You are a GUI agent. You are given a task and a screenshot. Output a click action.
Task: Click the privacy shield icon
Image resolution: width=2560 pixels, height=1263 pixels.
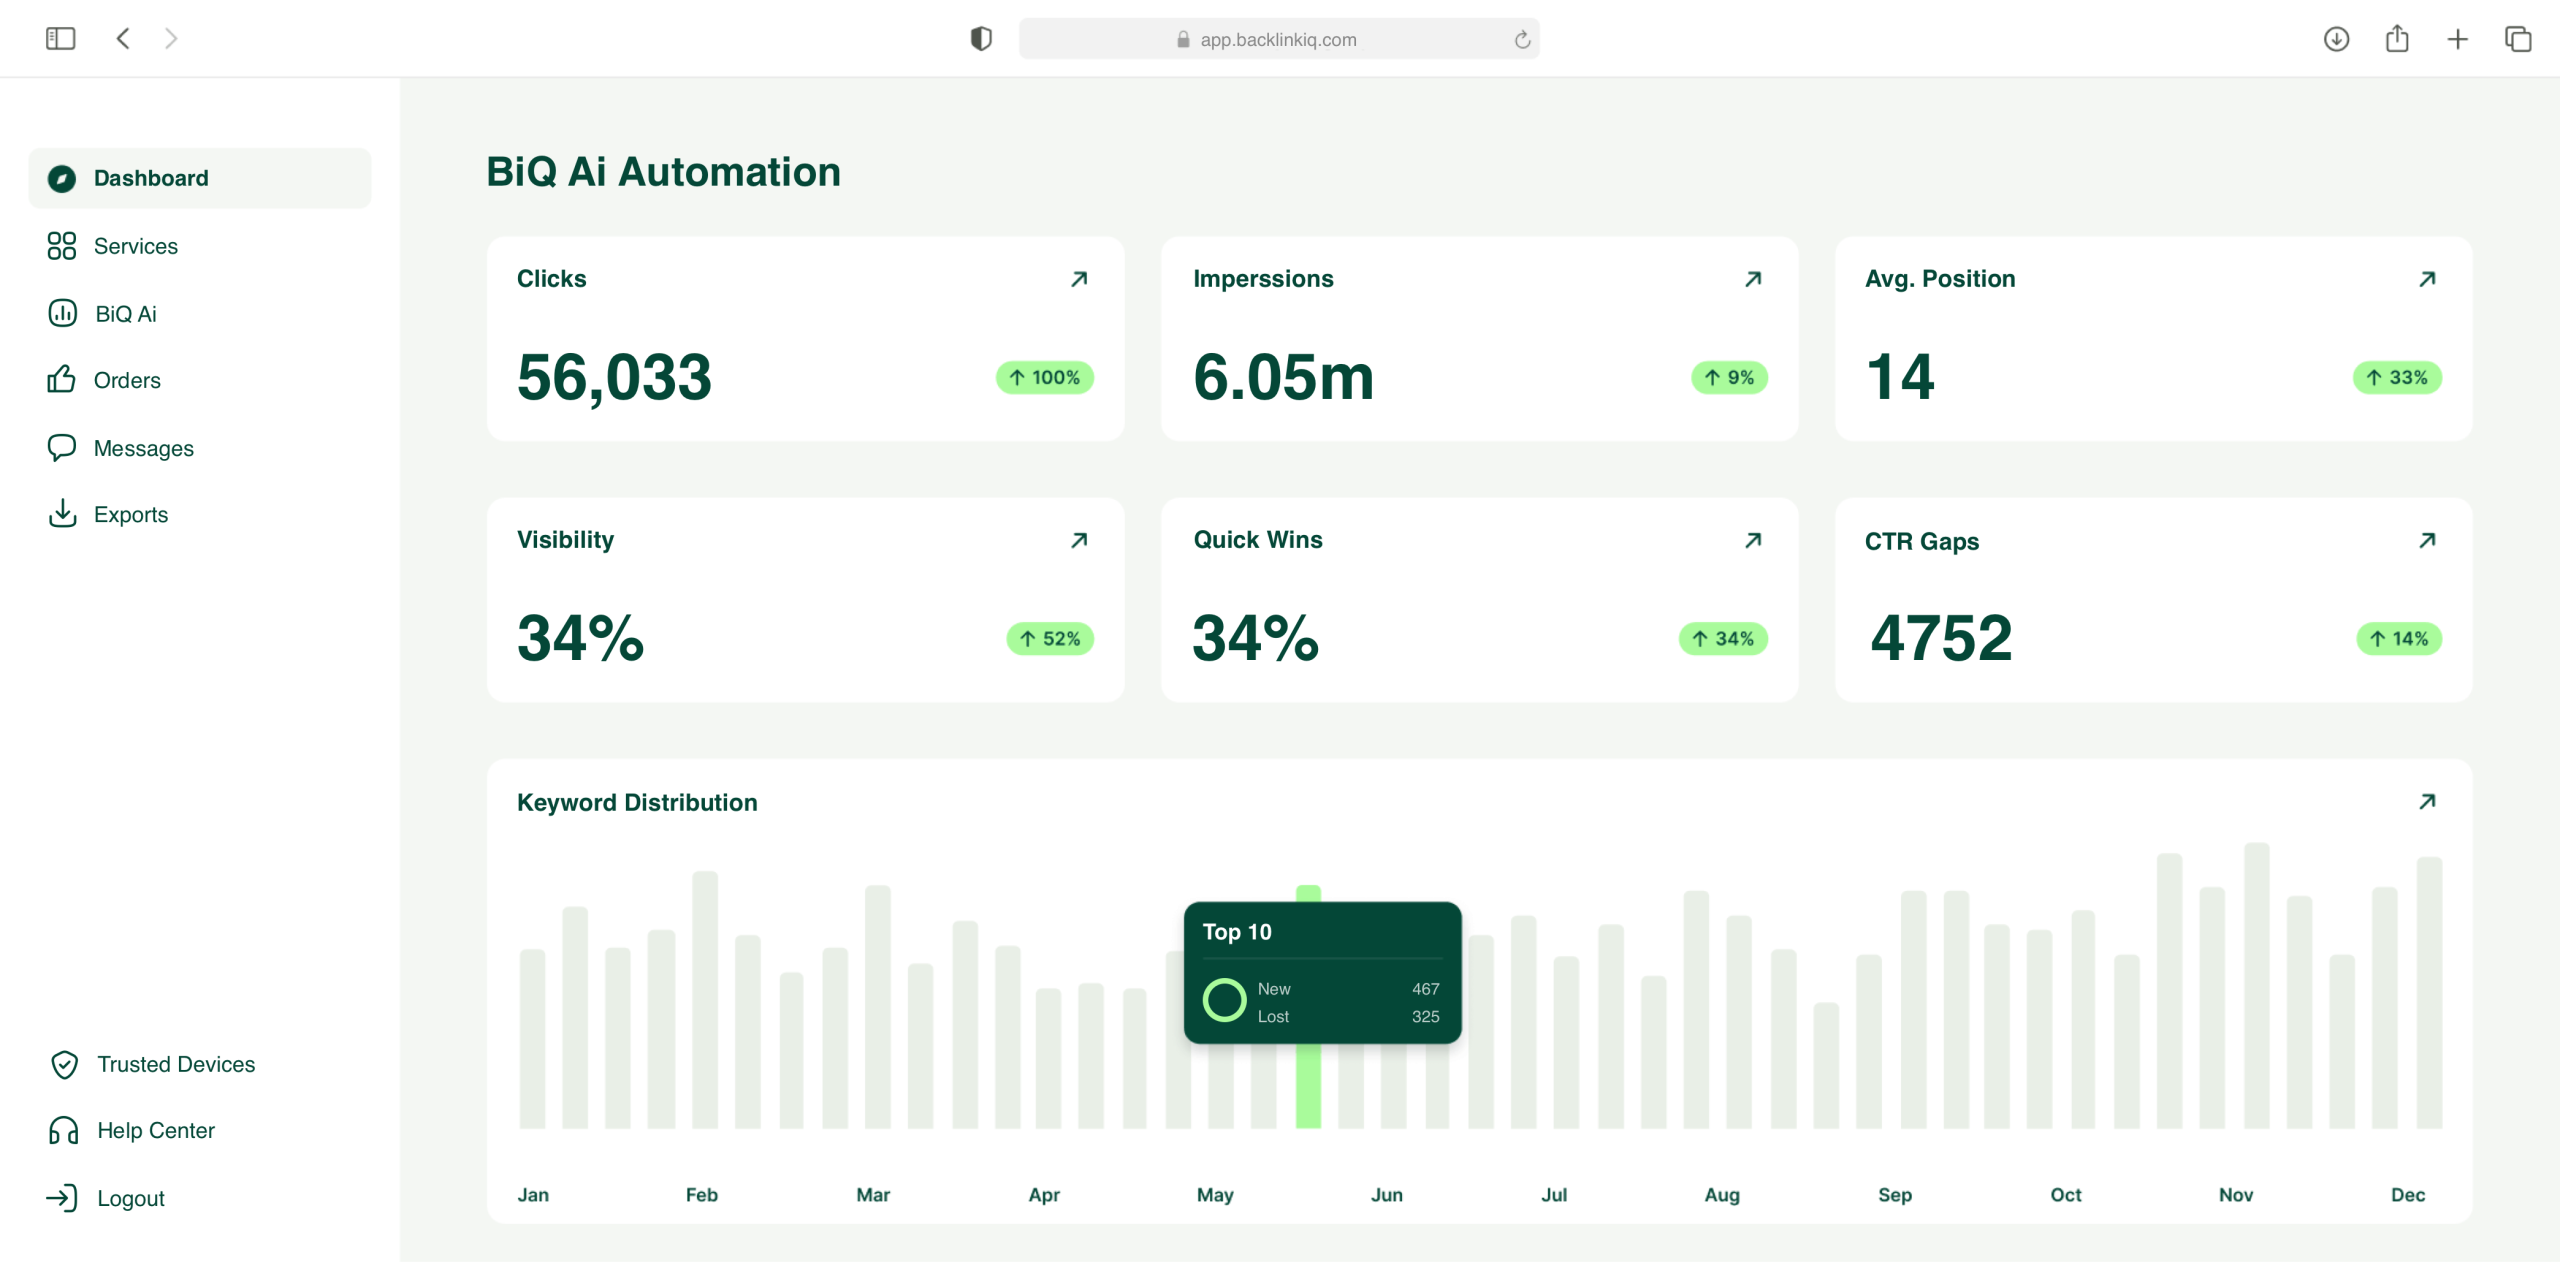coord(981,39)
